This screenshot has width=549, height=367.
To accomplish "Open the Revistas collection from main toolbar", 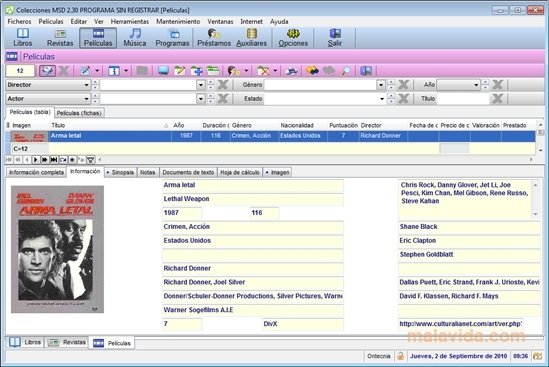I will coord(60,38).
